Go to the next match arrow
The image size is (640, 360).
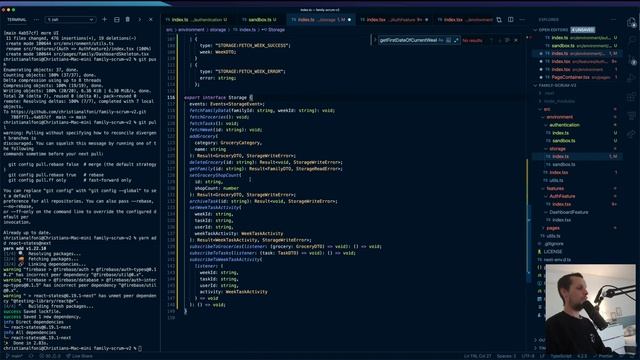click(499, 40)
